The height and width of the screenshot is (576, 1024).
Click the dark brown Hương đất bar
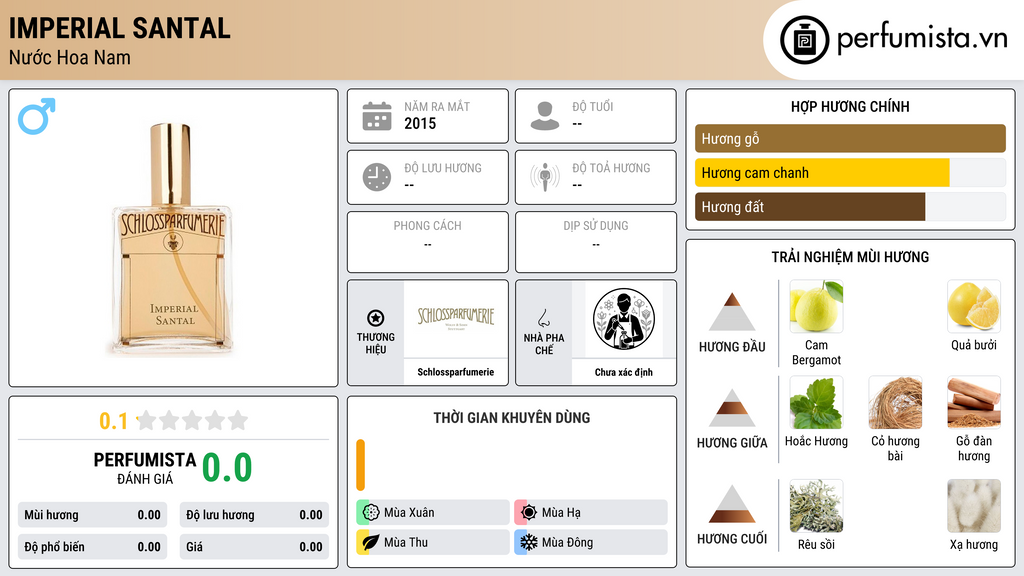(x=810, y=207)
